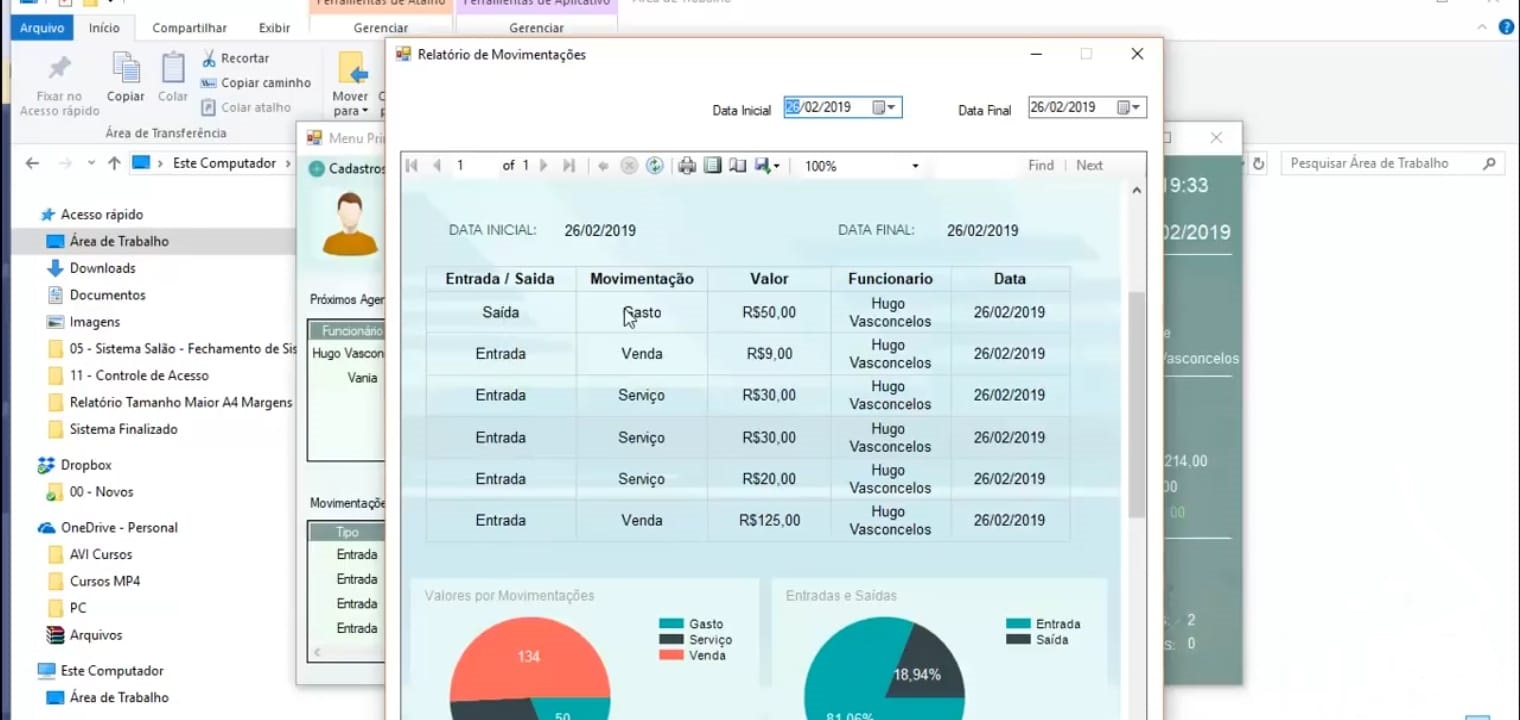The height and width of the screenshot is (720, 1520).
Task: Print the movimentações report
Action: pos(687,166)
